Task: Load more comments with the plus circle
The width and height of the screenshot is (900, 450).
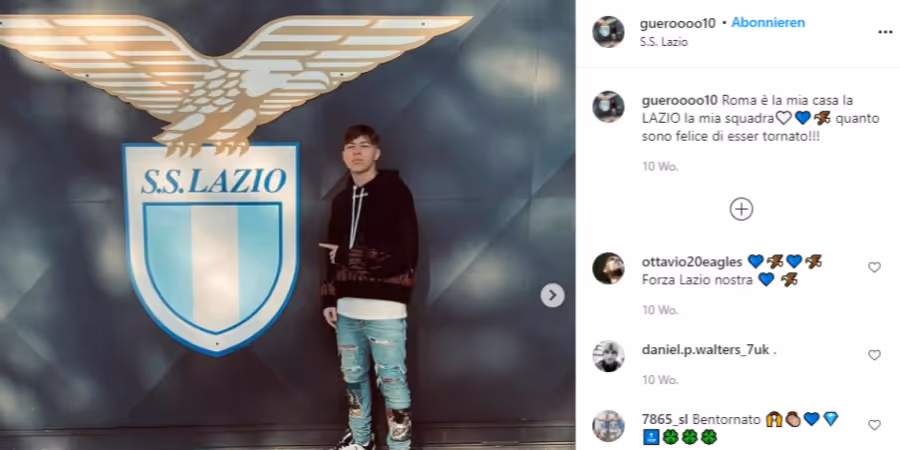Action: pyautogui.click(x=741, y=209)
